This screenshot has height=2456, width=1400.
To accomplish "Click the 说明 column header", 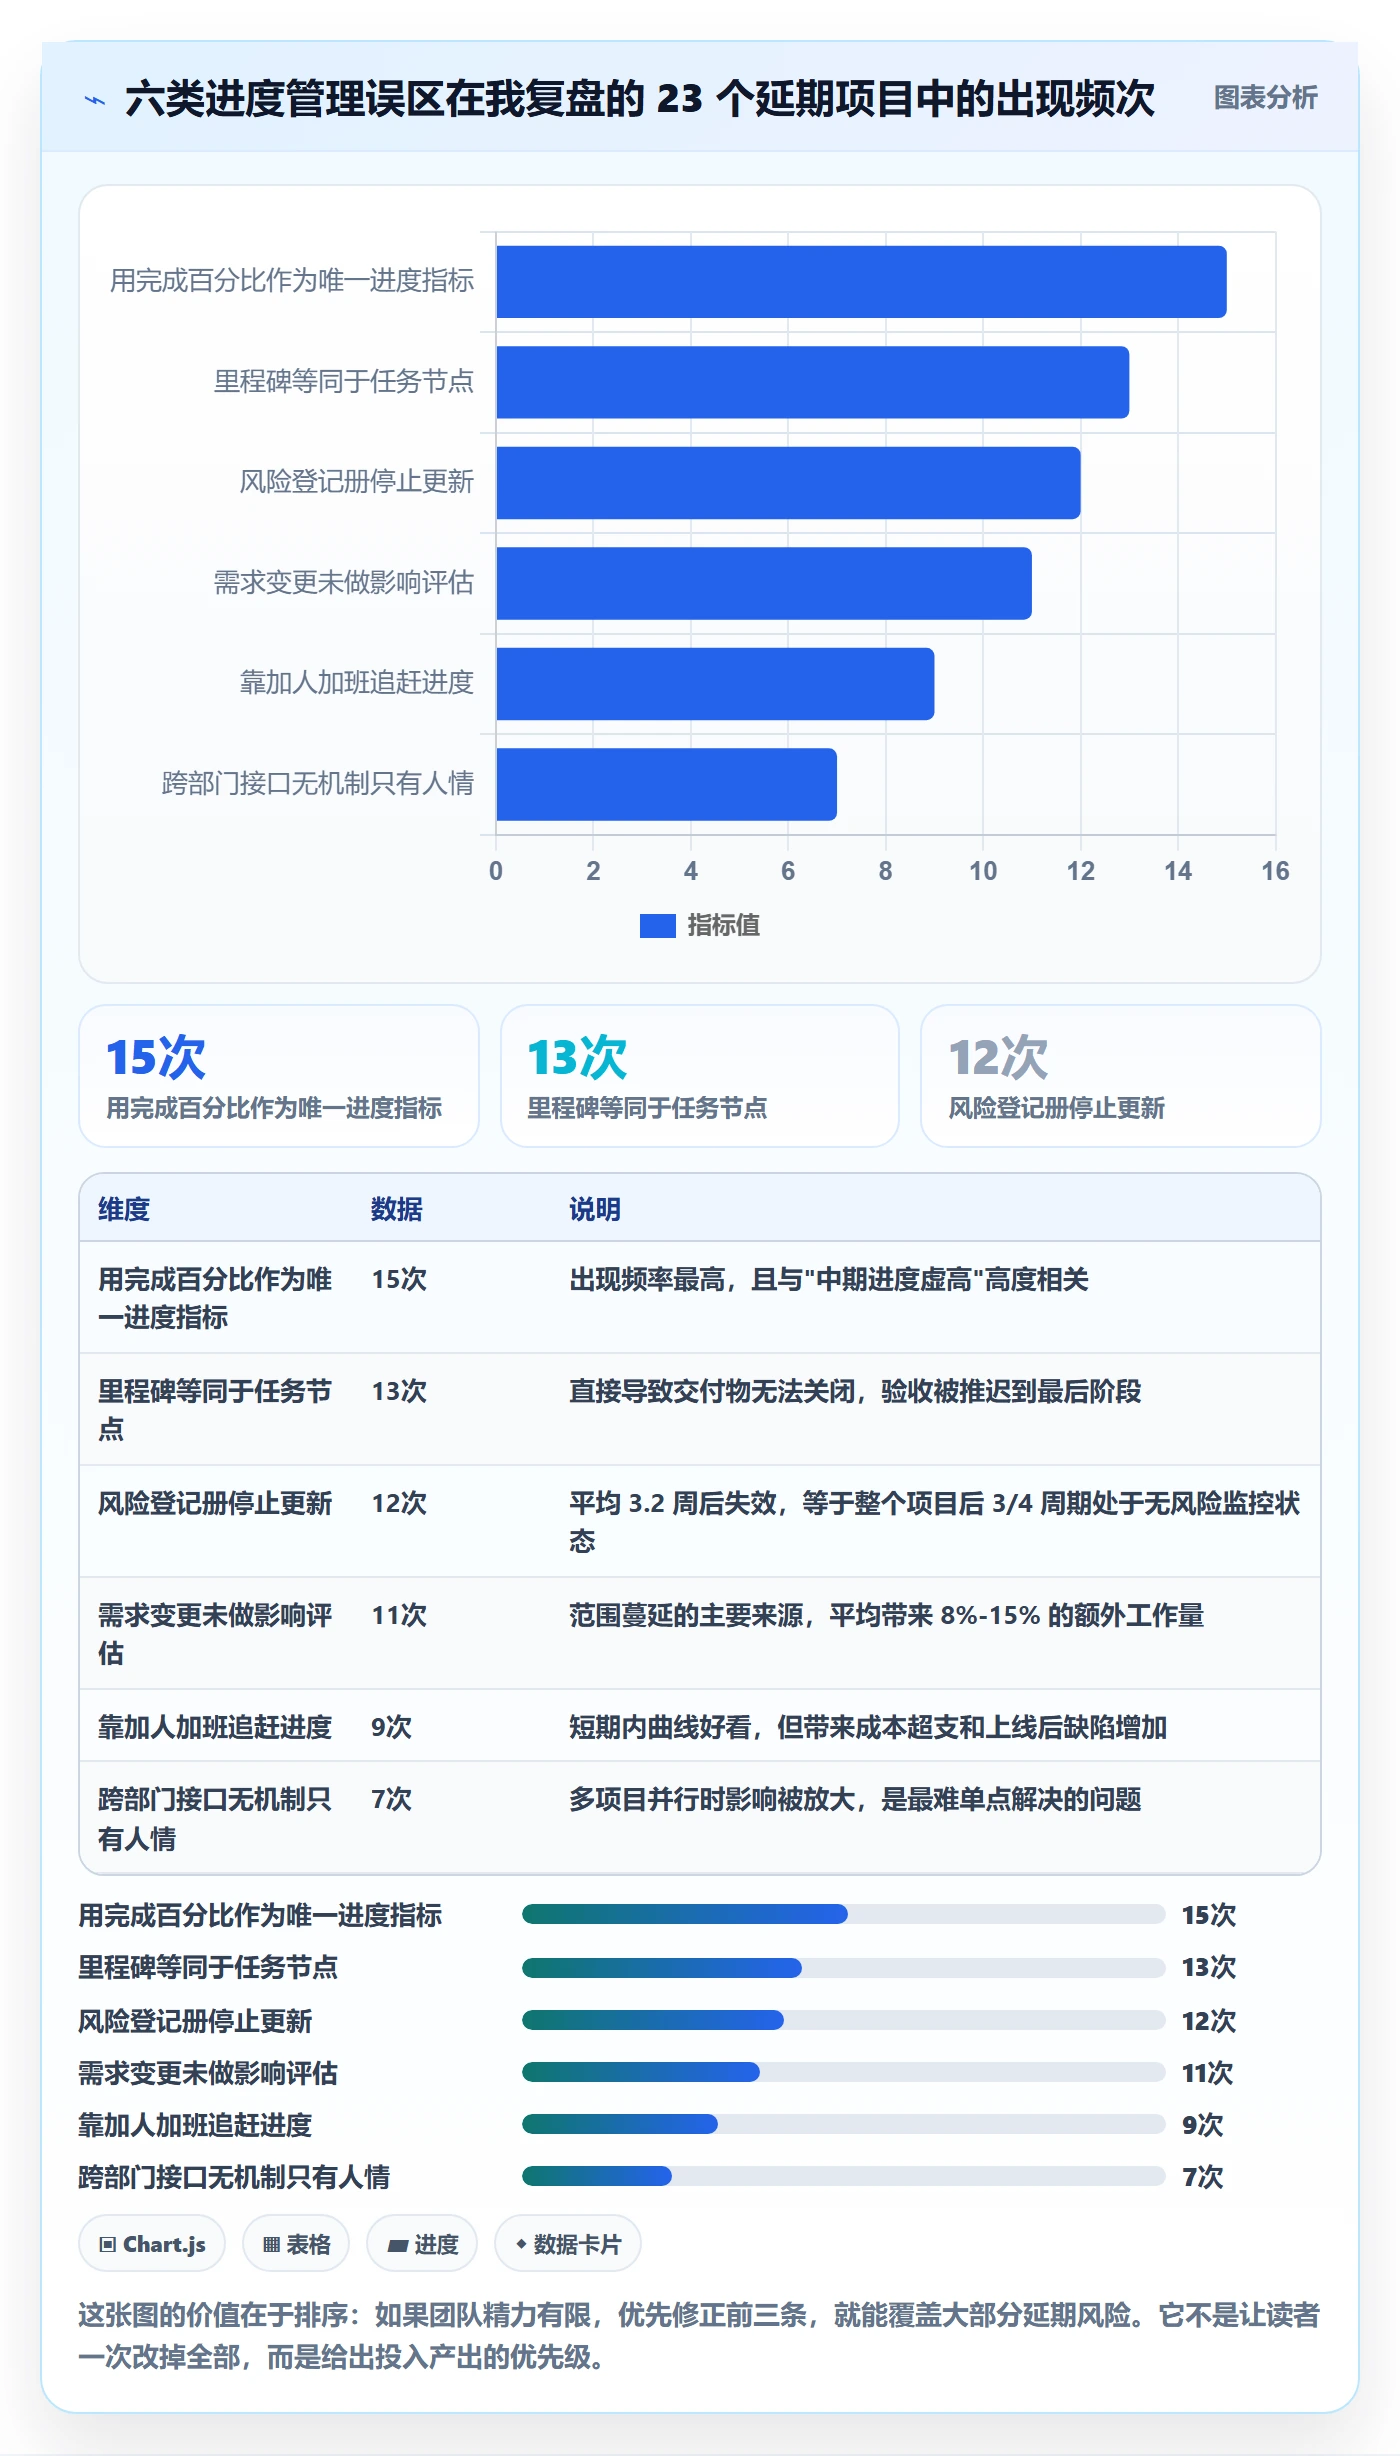I will pyautogui.click(x=595, y=1209).
